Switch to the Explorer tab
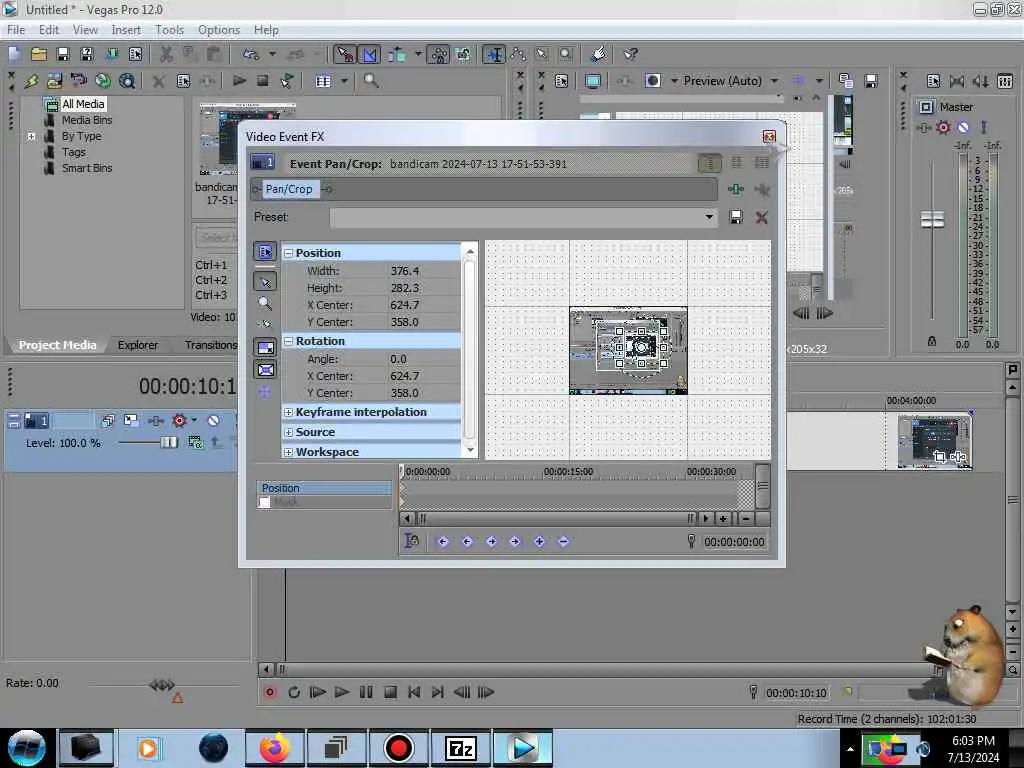Viewport: 1024px width, 768px height. pos(137,345)
